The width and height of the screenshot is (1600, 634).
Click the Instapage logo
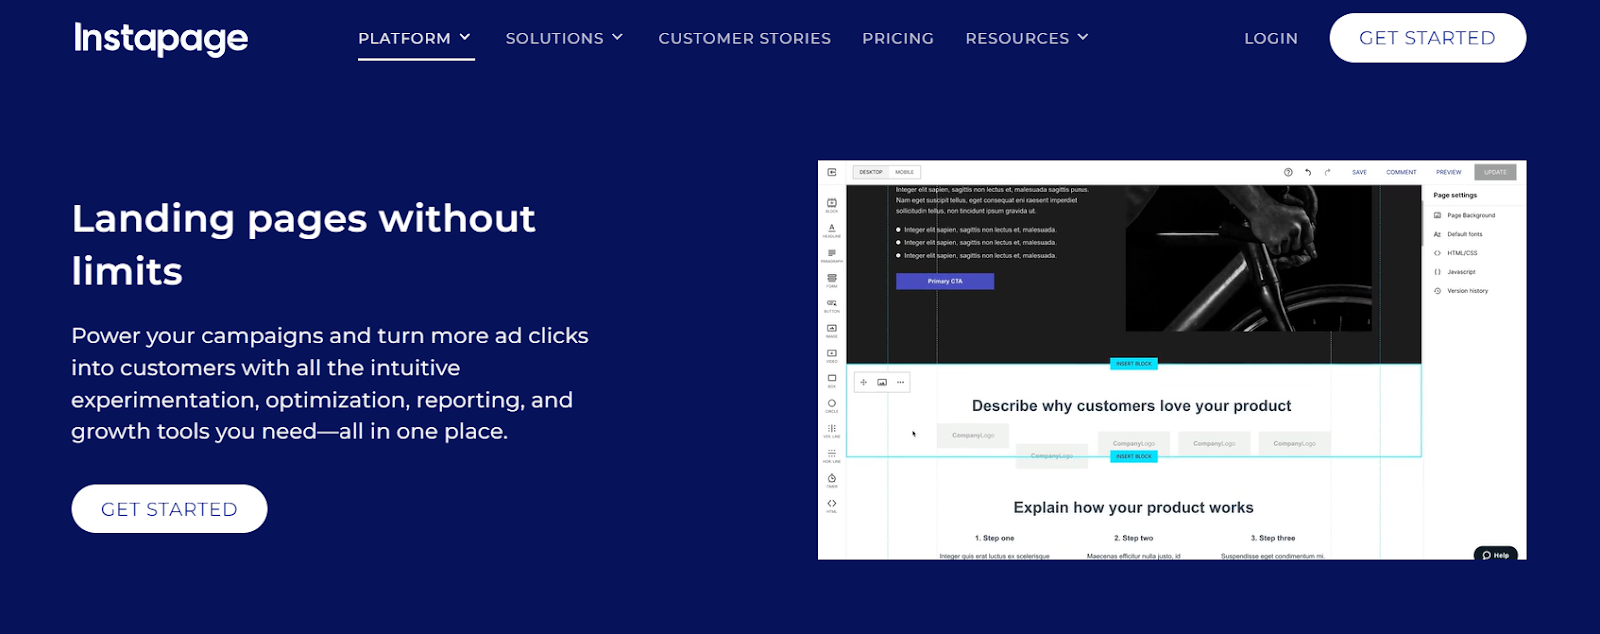click(x=161, y=38)
